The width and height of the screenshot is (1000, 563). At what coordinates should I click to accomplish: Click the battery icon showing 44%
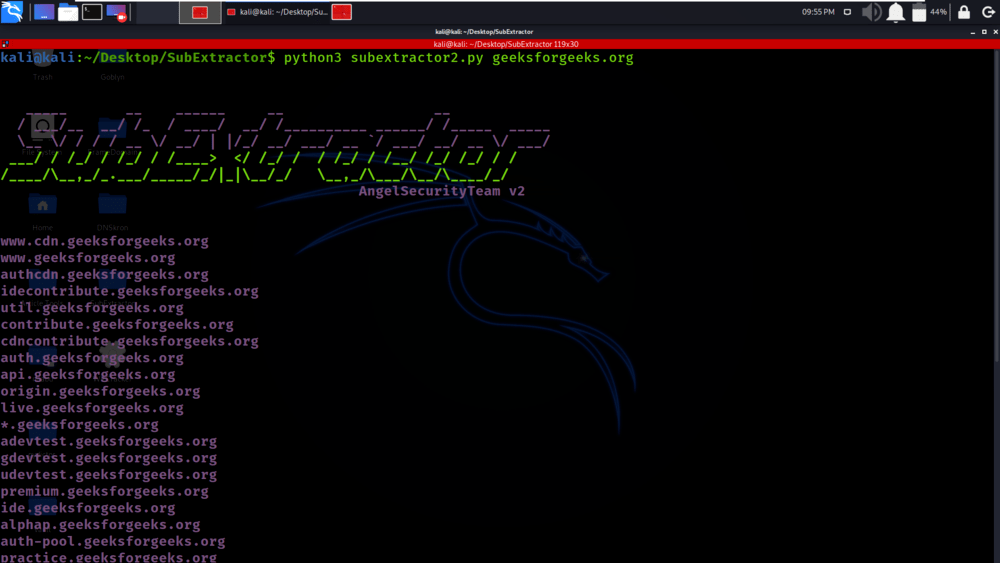[919, 12]
